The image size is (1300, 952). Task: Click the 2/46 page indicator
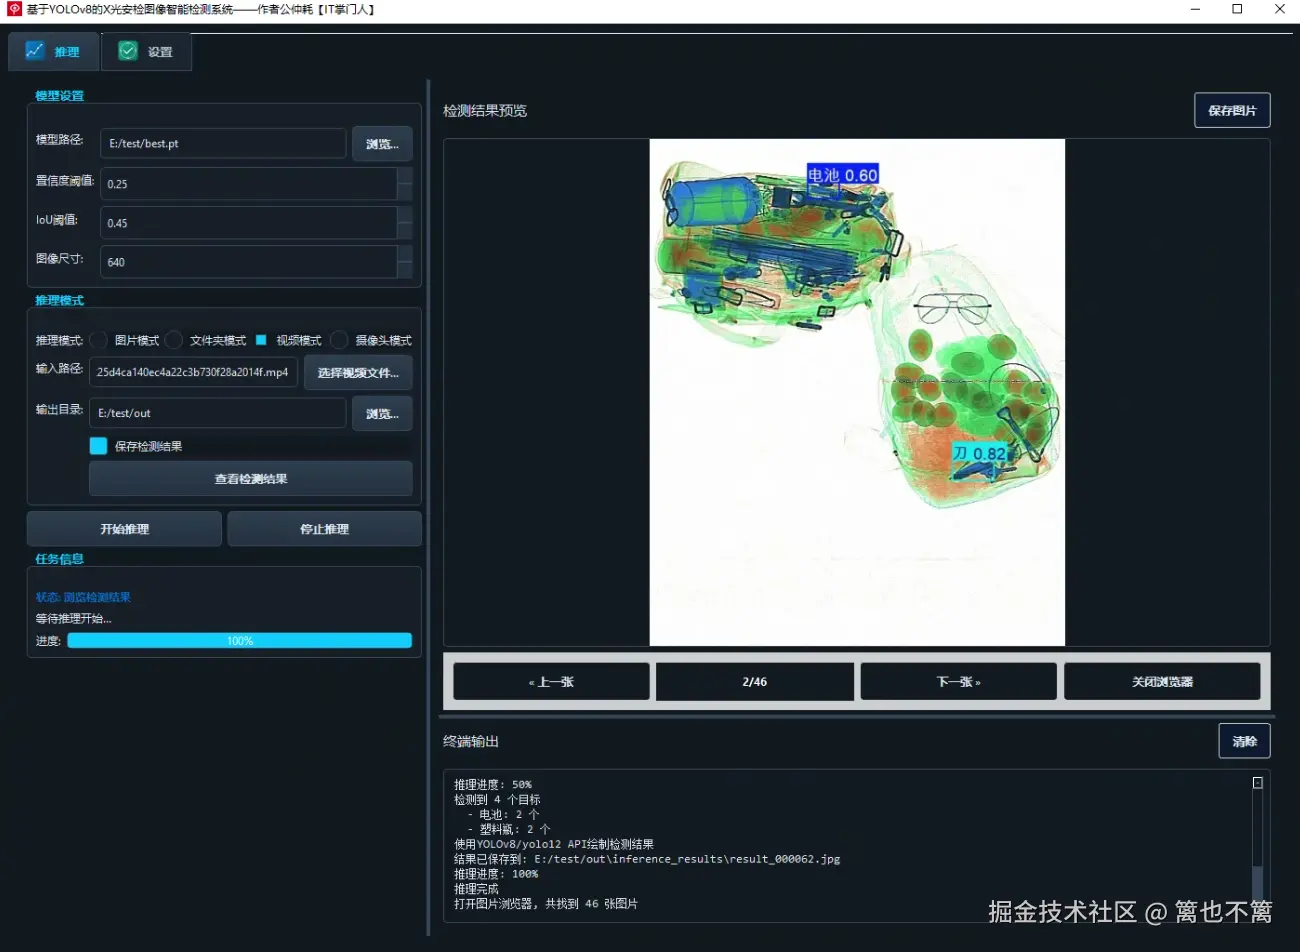click(755, 682)
